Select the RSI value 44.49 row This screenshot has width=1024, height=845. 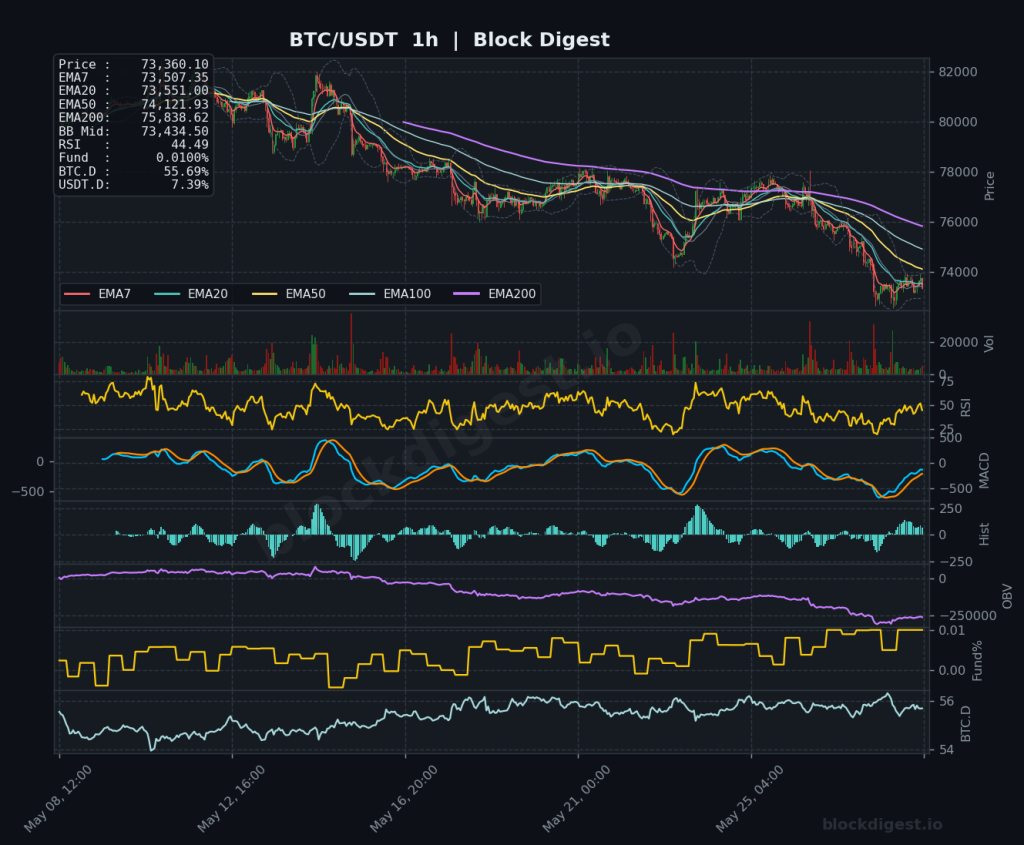(133, 144)
